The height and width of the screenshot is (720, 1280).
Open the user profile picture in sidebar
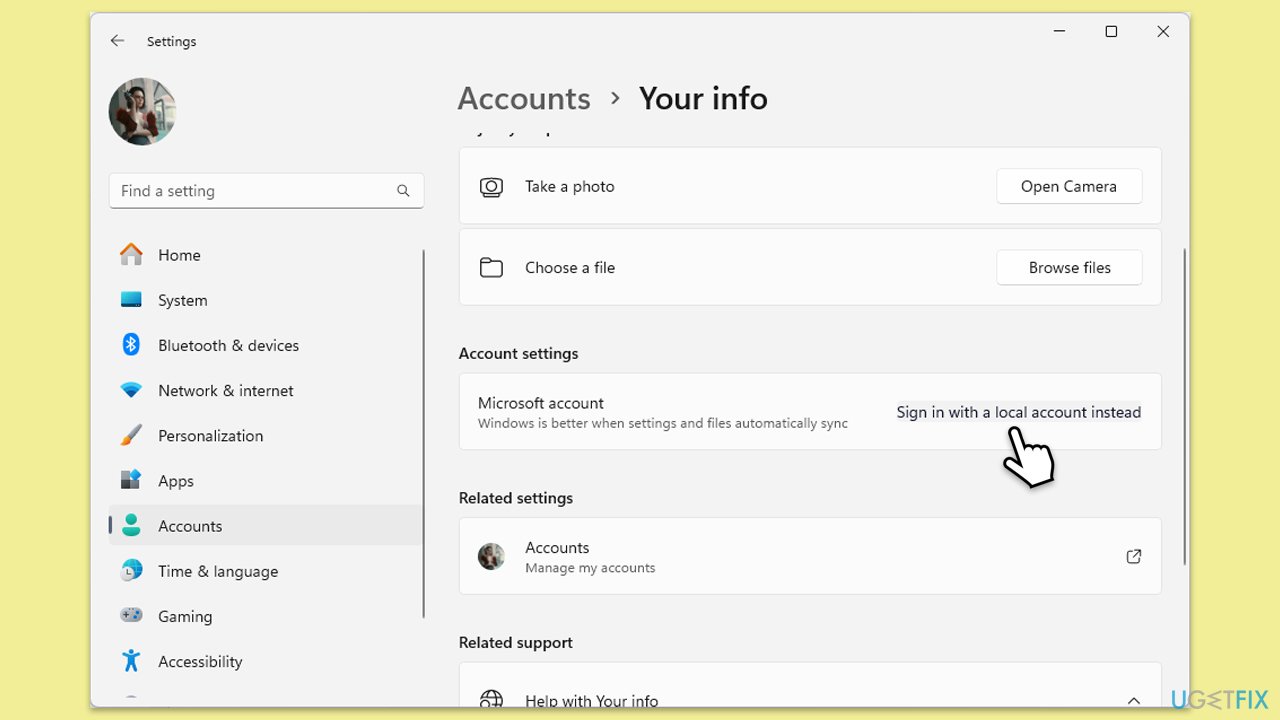pos(142,111)
